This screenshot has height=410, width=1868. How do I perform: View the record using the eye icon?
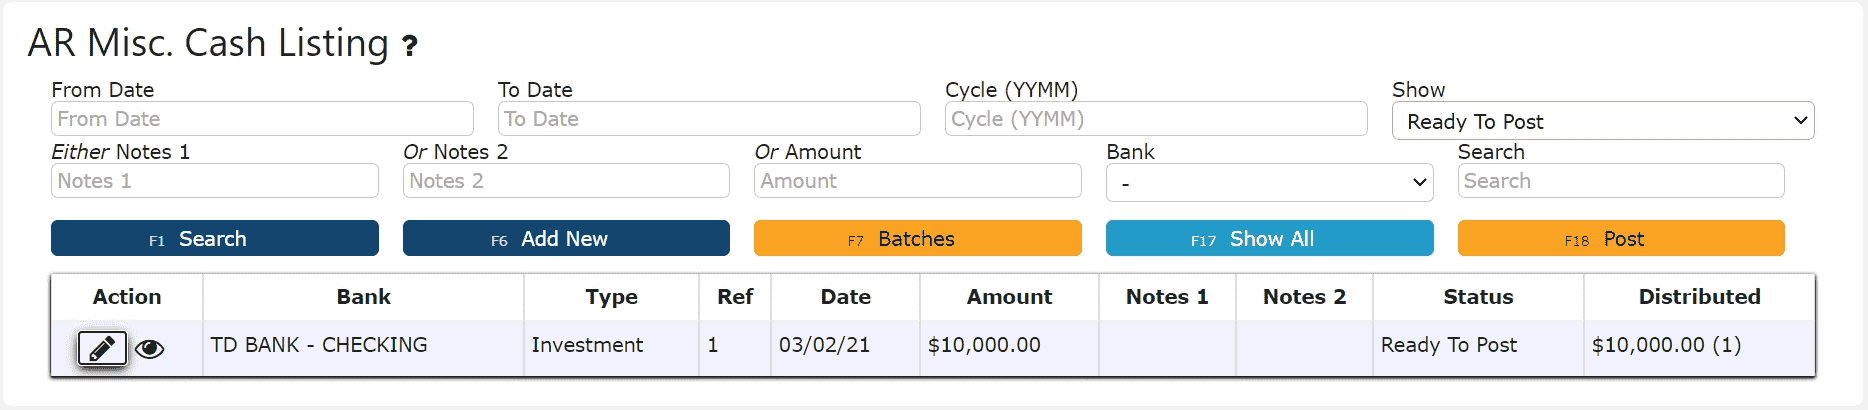[150, 349]
